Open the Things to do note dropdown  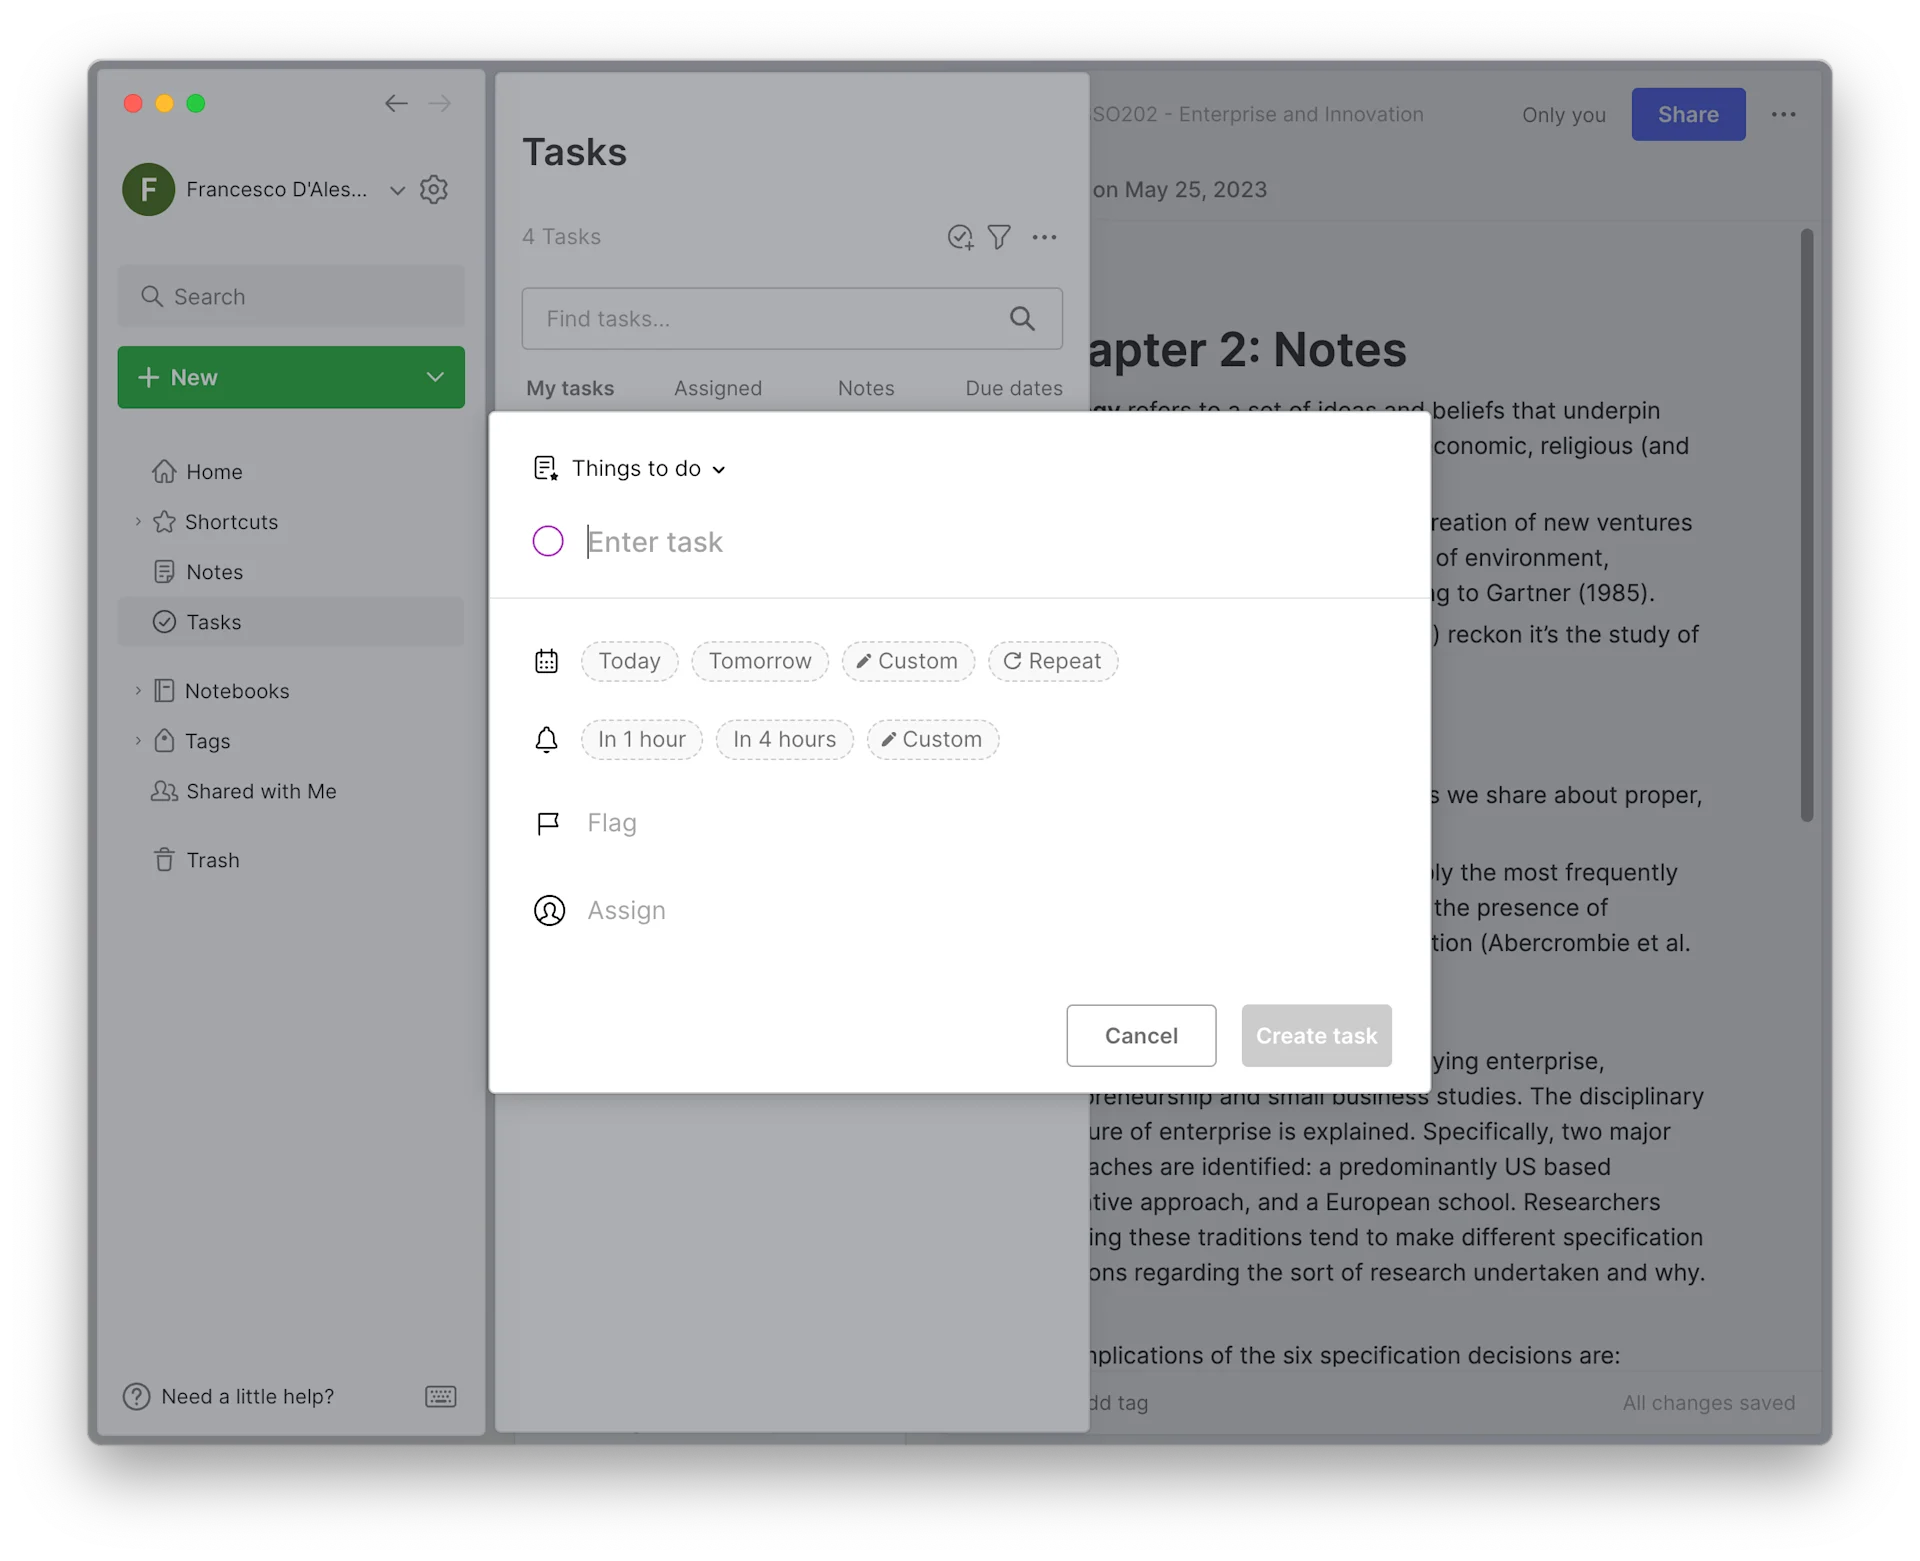[646, 468]
